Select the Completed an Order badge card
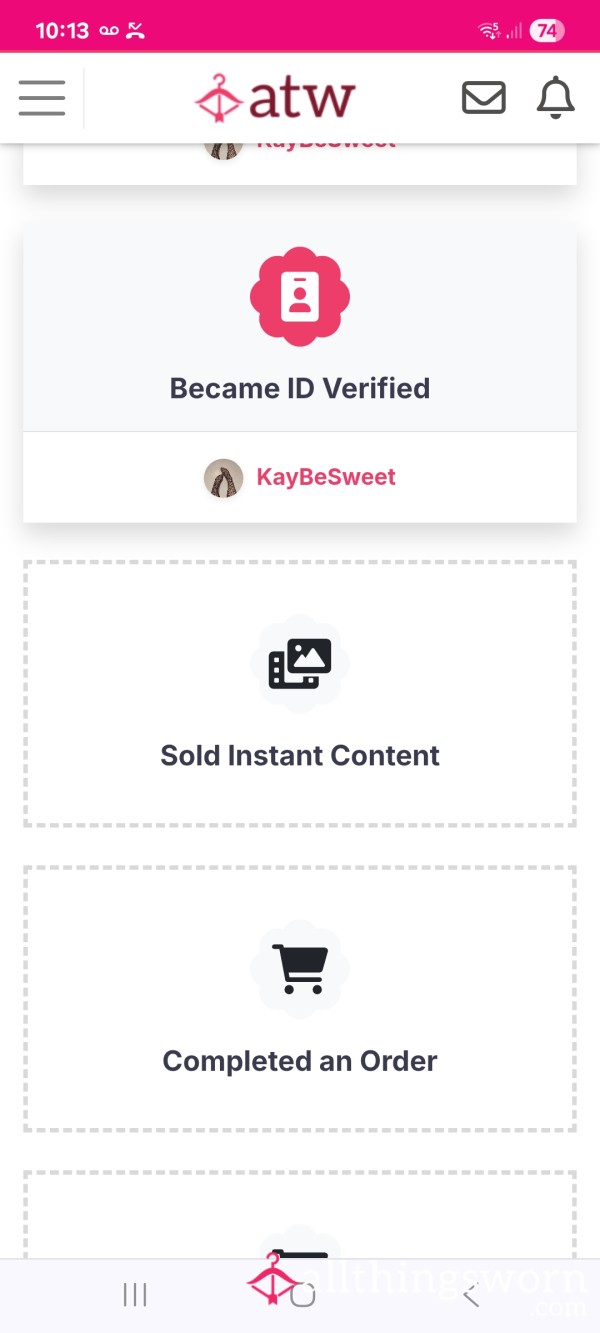The image size is (600, 1333). 300,999
